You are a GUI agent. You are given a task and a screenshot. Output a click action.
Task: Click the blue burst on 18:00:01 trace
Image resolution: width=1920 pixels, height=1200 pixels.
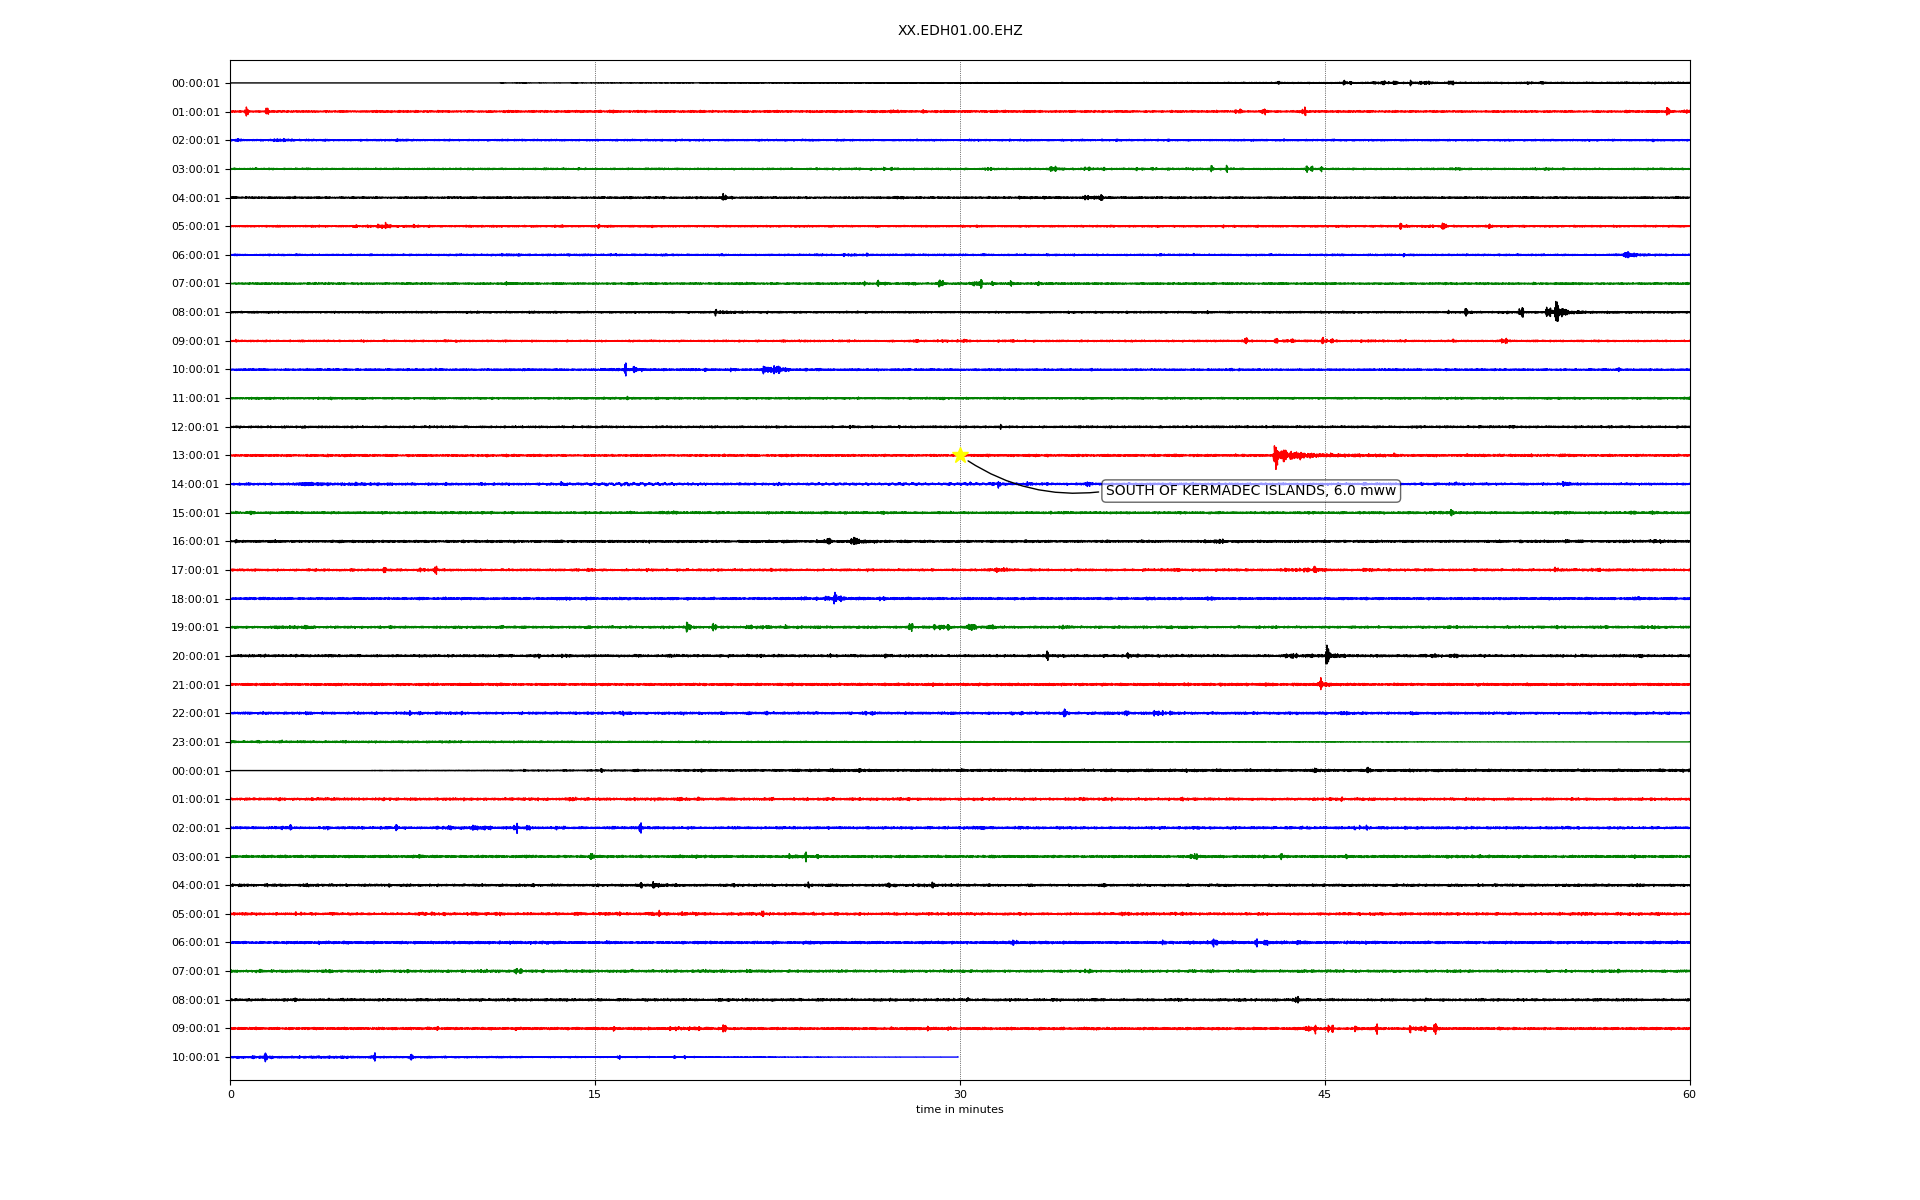point(836,599)
